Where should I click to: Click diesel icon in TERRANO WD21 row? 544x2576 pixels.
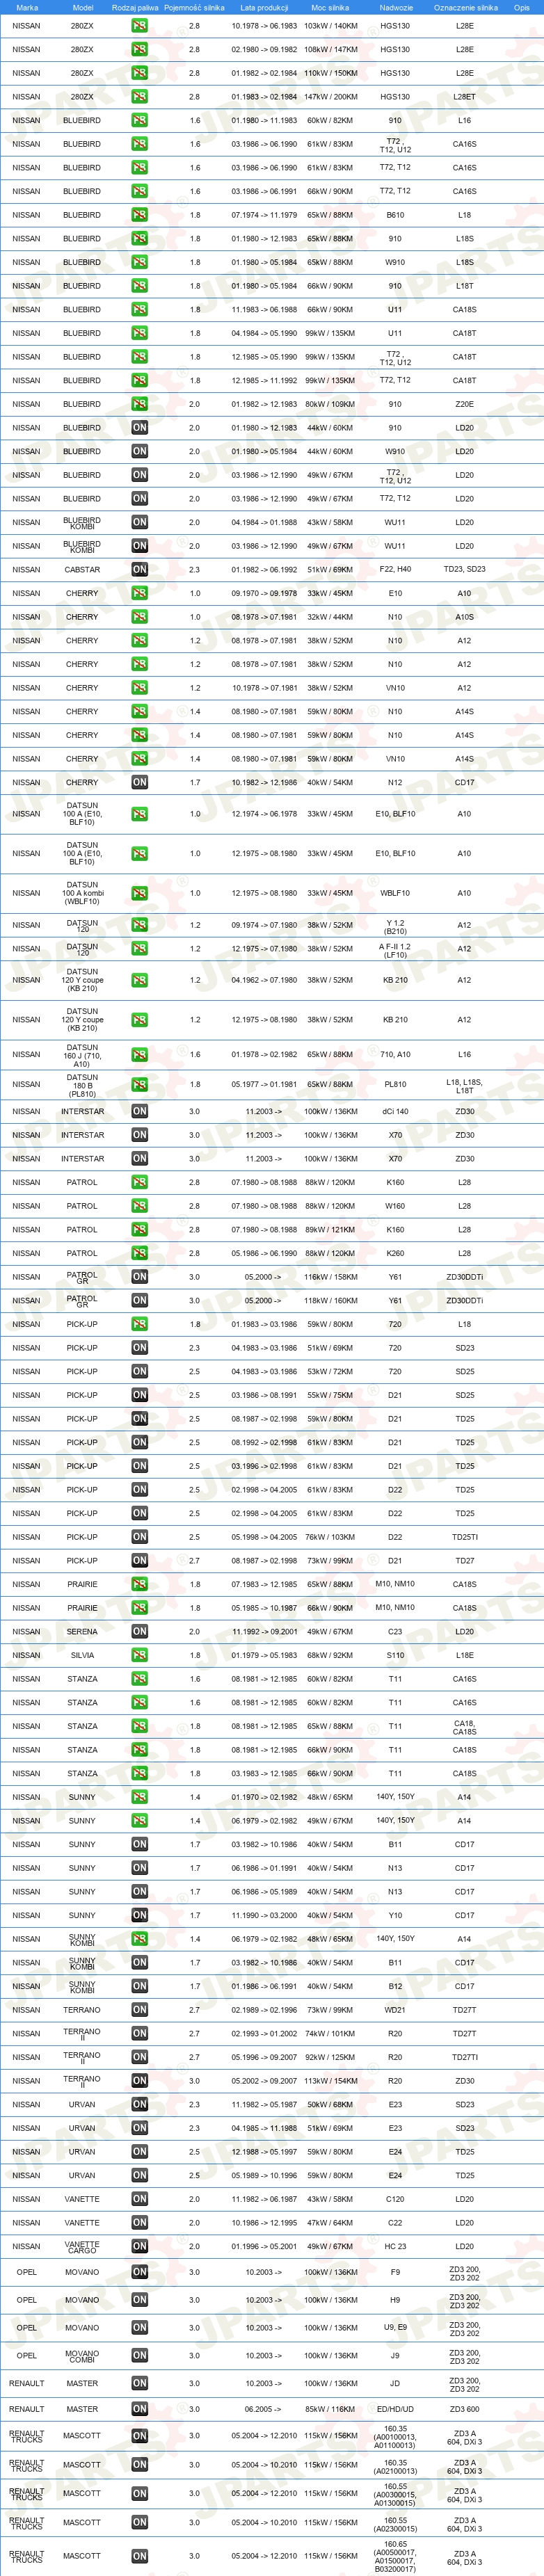coord(139,2010)
